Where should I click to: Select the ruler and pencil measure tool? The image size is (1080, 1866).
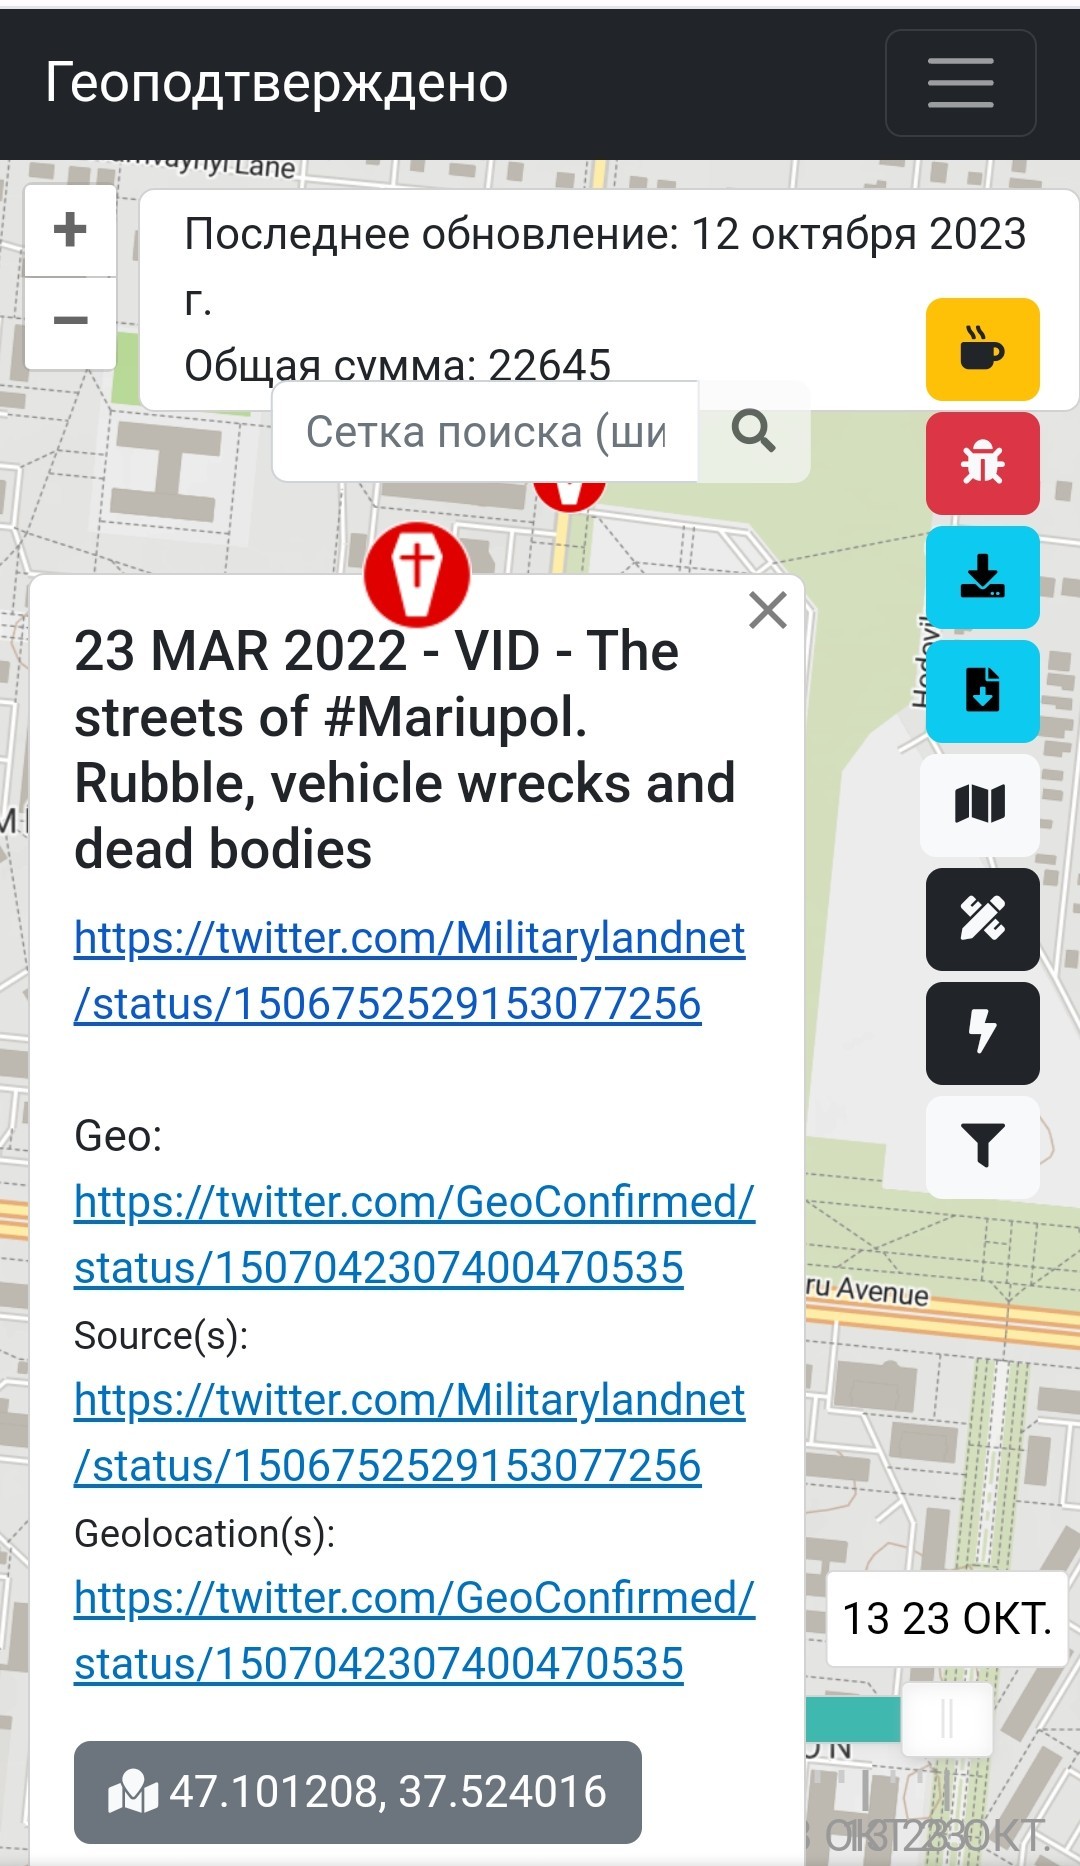click(x=982, y=919)
